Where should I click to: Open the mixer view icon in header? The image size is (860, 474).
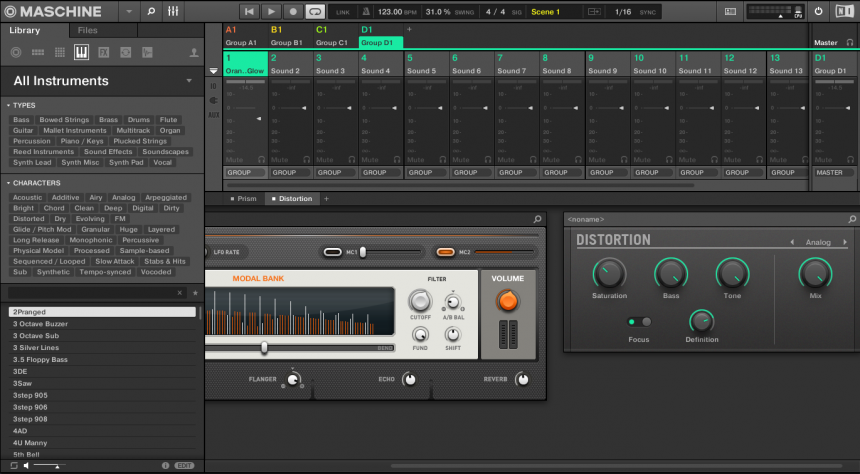coord(173,11)
